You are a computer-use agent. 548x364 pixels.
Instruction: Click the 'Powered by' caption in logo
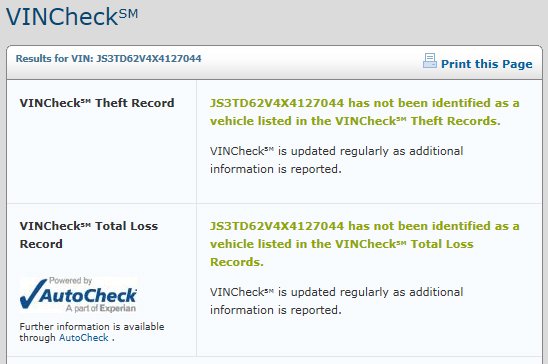coord(70,281)
